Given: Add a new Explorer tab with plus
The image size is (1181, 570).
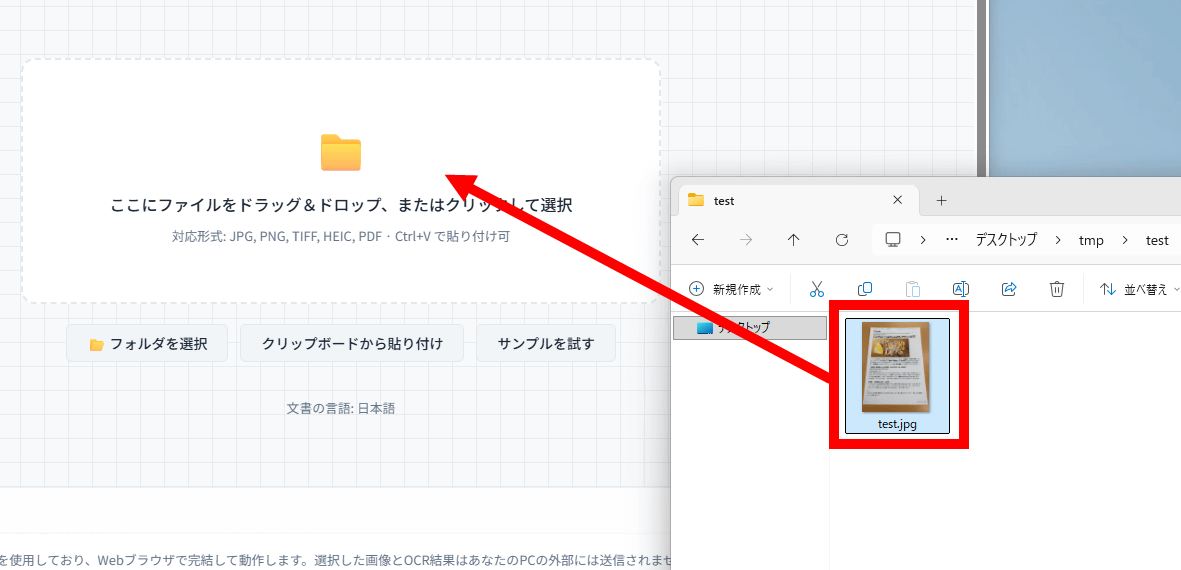Looking at the screenshot, I should tap(941, 200).
